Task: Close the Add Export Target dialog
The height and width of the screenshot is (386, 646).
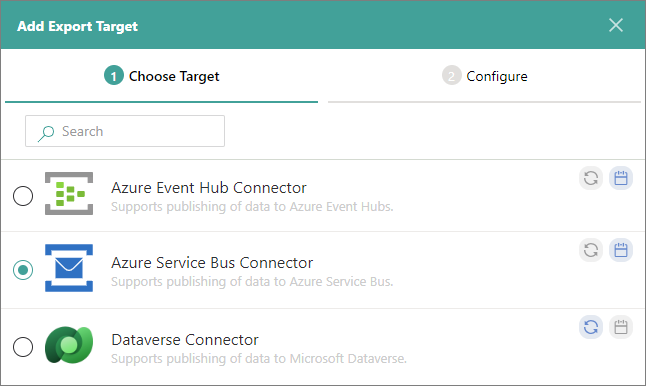Action: 616,25
